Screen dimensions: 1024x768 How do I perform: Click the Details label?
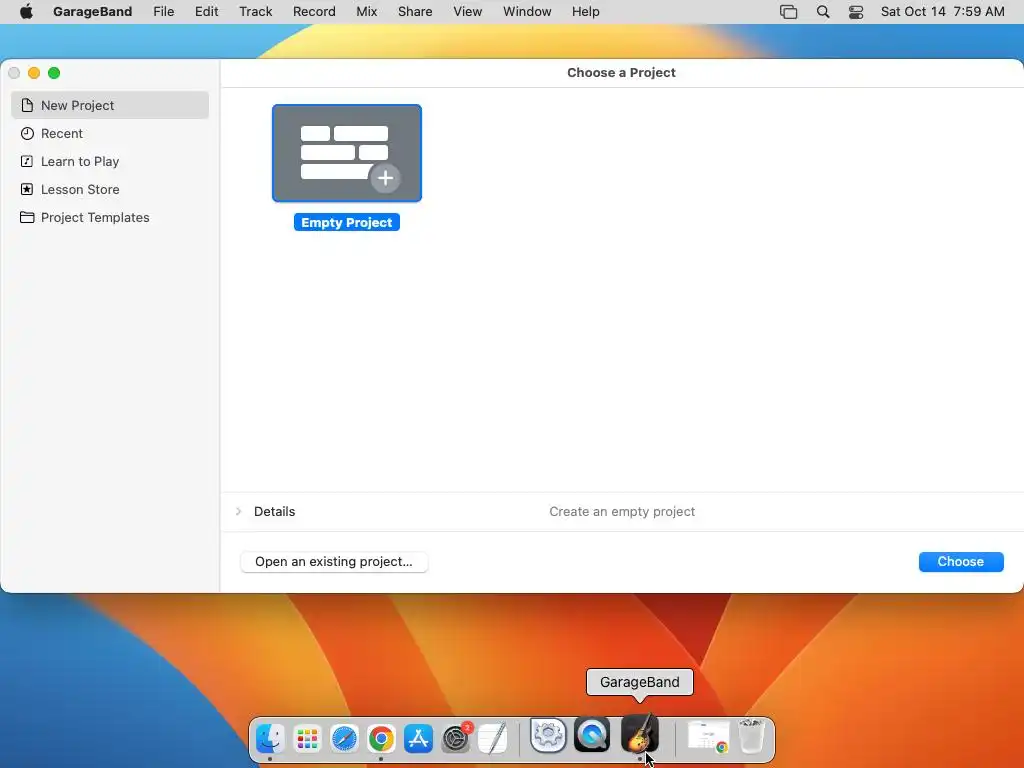(274, 511)
